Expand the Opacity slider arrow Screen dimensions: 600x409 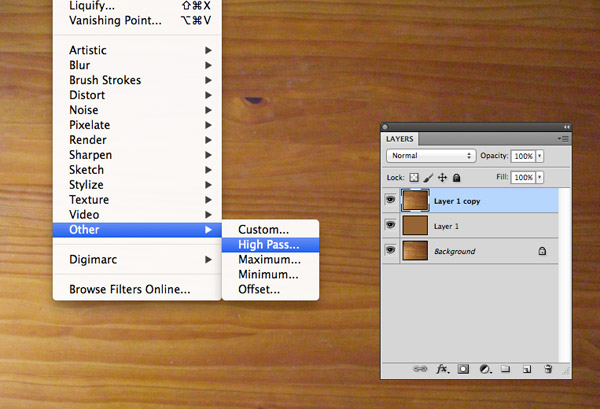point(540,156)
